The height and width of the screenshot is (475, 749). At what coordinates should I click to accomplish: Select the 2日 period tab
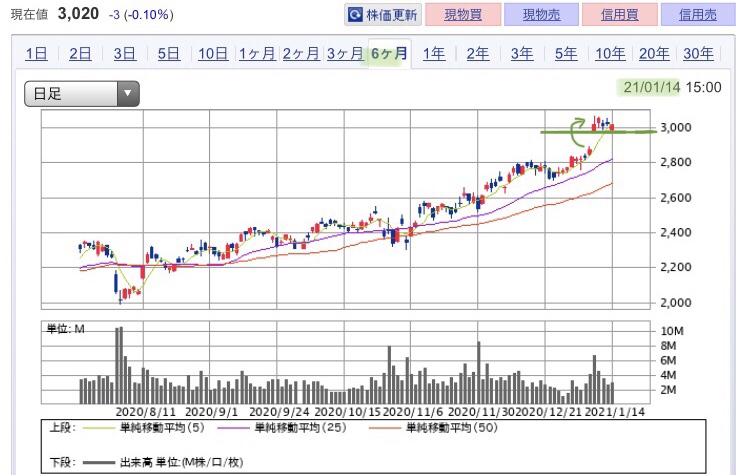tap(80, 54)
